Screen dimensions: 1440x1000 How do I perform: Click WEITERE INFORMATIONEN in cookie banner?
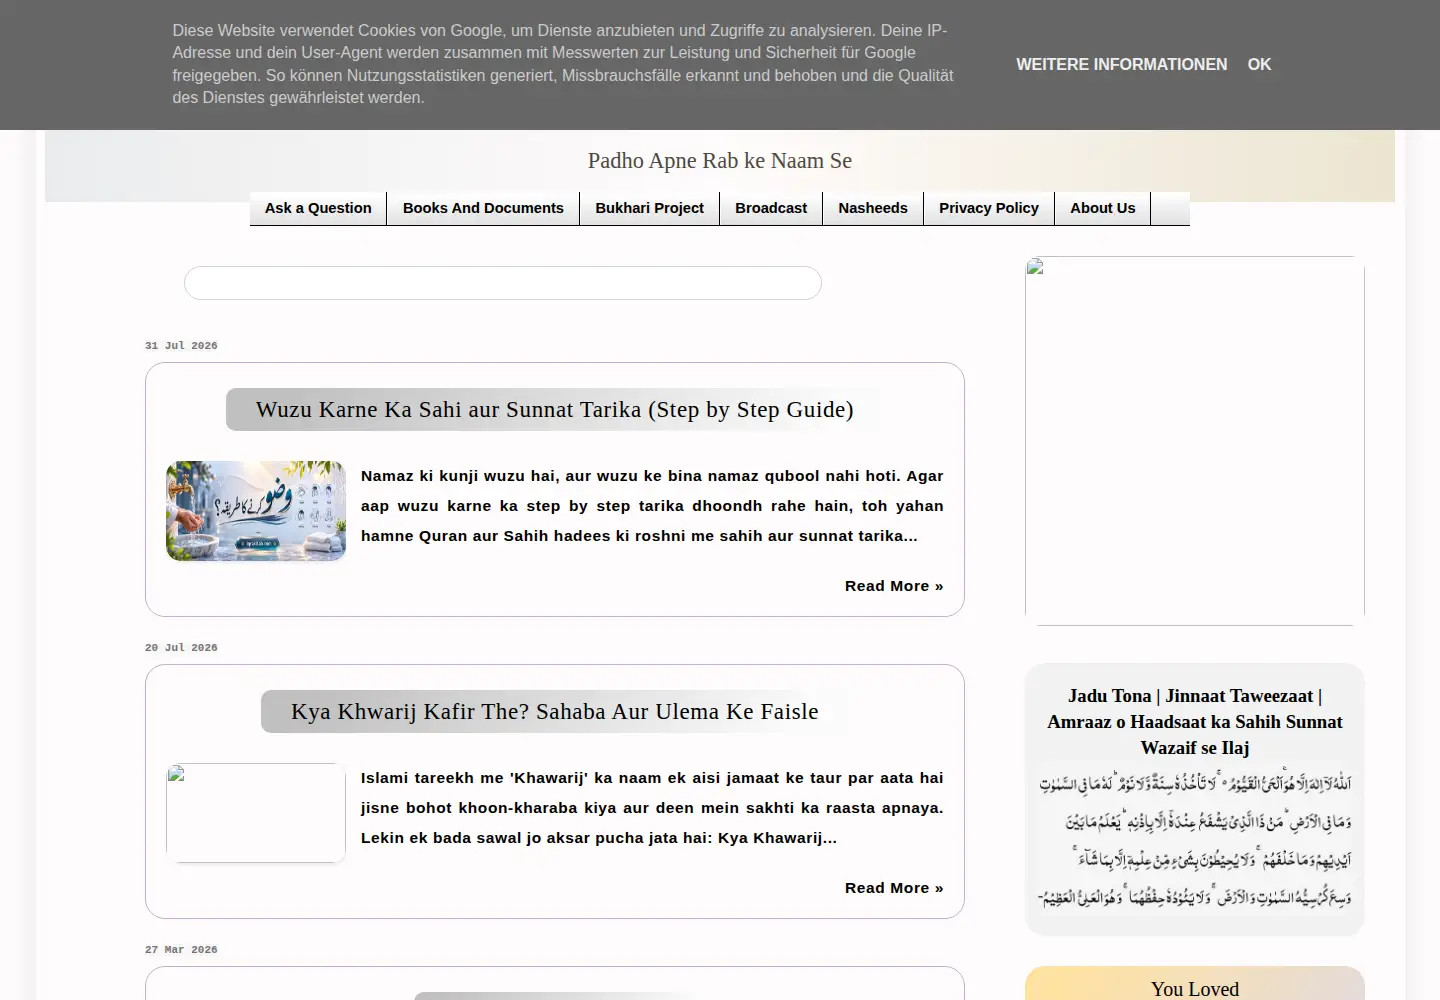(x=1122, y=64)
